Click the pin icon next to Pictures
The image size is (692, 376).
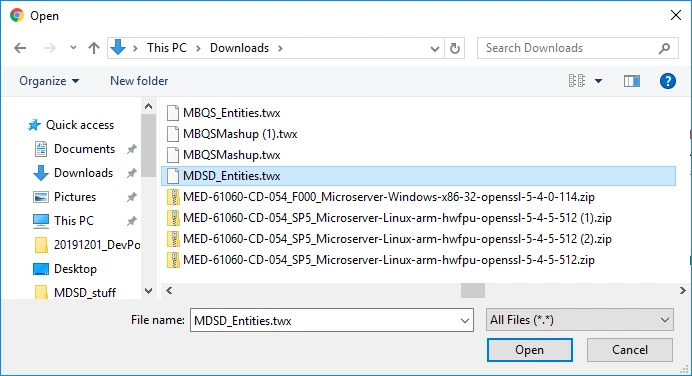coord(132,197)
